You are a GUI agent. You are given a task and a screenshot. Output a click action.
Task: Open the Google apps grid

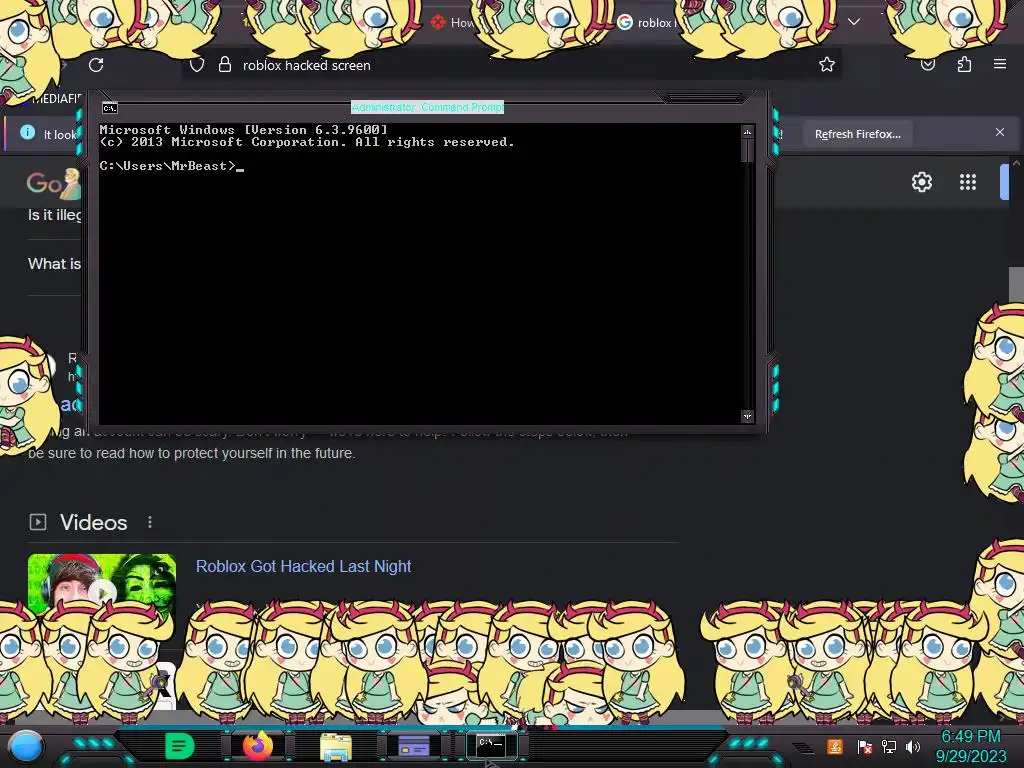[x=968, y=182]
